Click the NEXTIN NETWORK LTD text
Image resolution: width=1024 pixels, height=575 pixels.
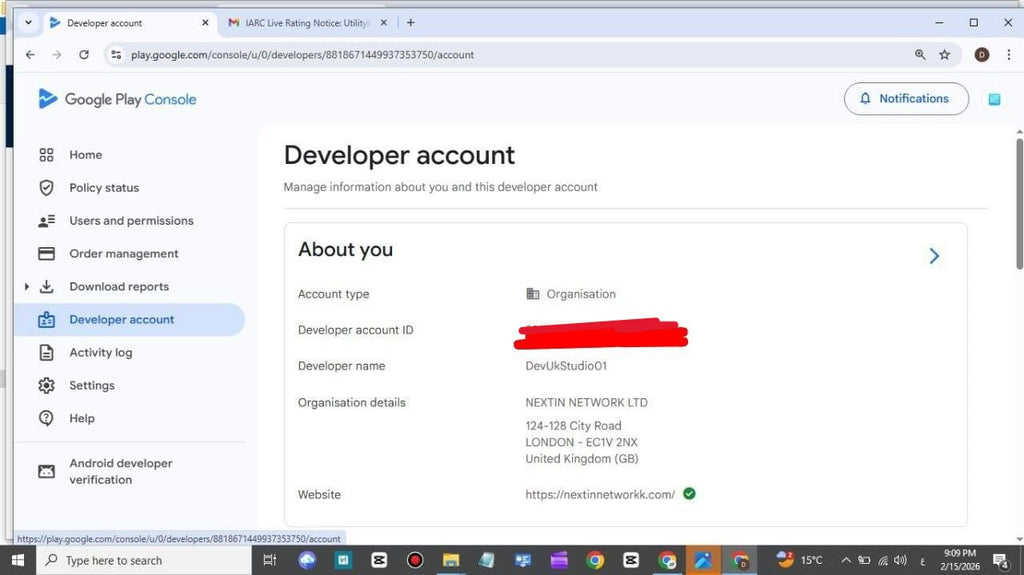click(586, 402)
